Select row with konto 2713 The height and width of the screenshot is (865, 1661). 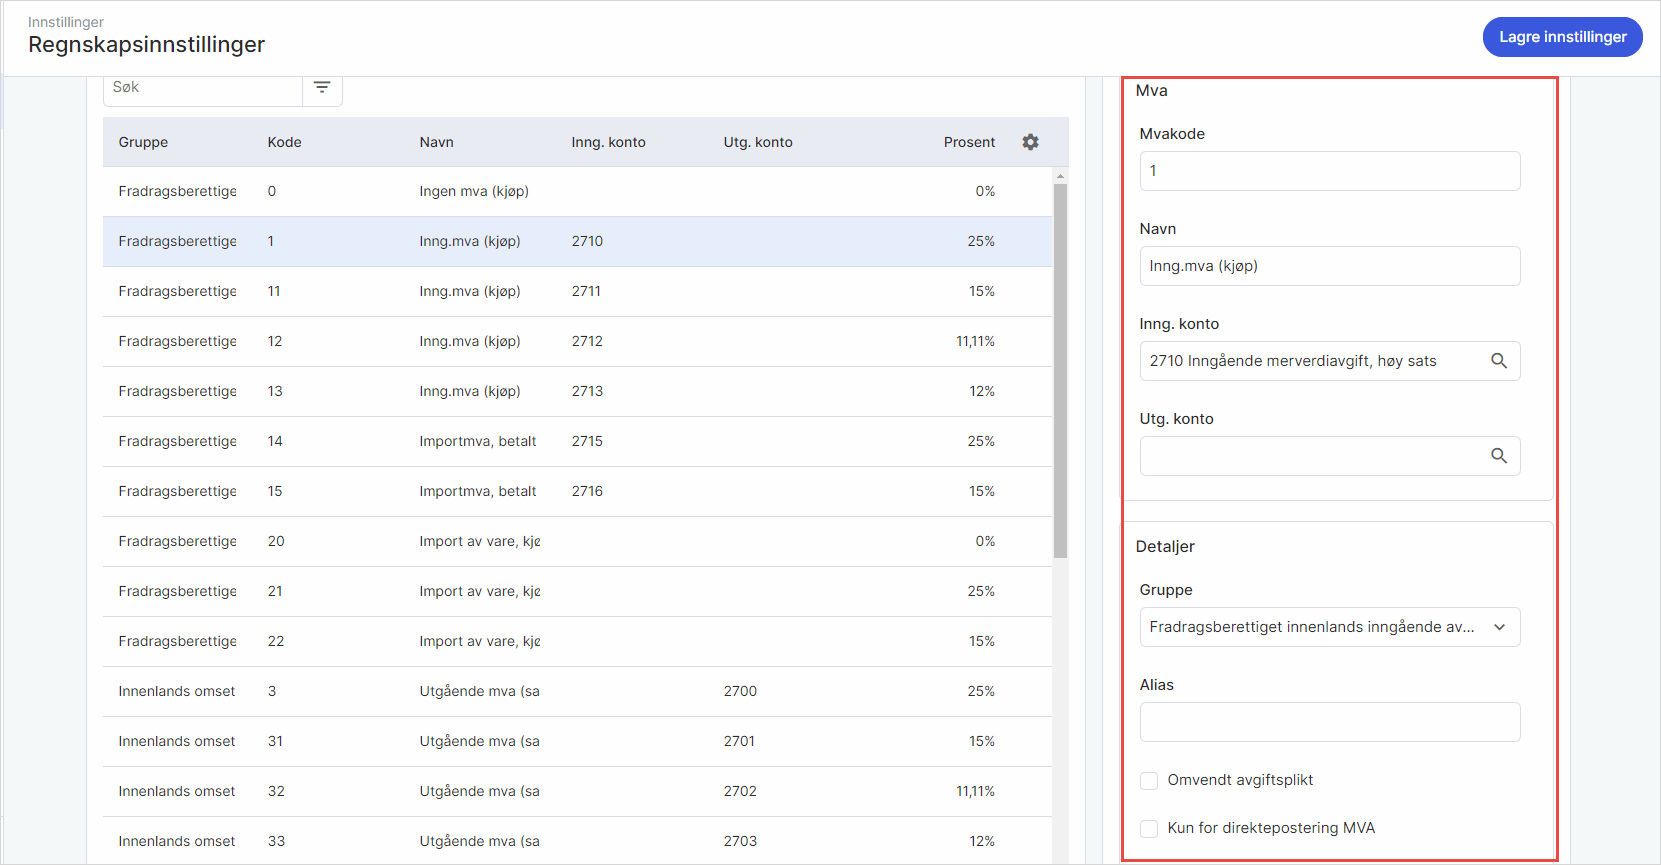(577, 391)
